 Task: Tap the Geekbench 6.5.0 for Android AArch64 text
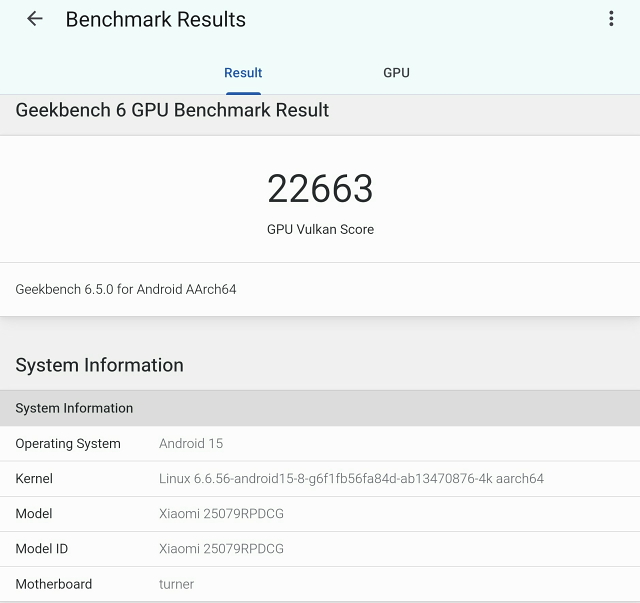[x=126, y=290]
